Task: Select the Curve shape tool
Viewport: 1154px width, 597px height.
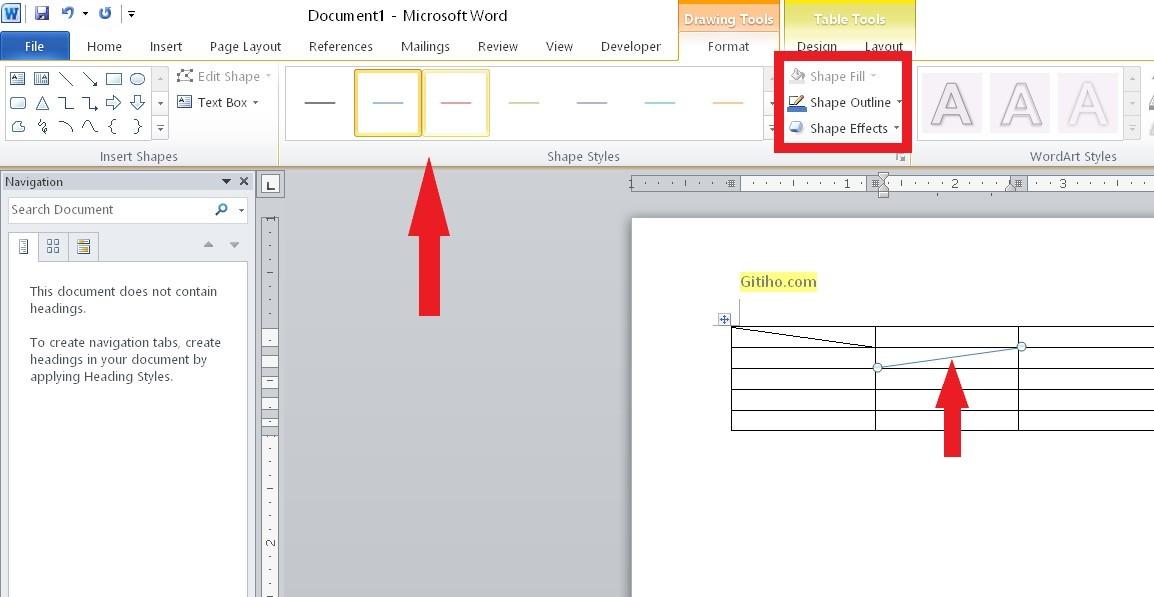Action: pos(90,127)
